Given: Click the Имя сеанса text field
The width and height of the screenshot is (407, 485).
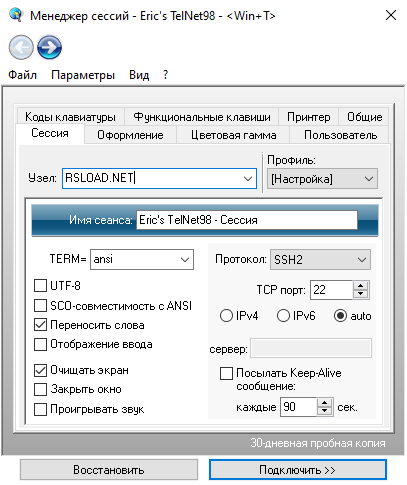Looking at the screenshot, I should pos(247,220).
